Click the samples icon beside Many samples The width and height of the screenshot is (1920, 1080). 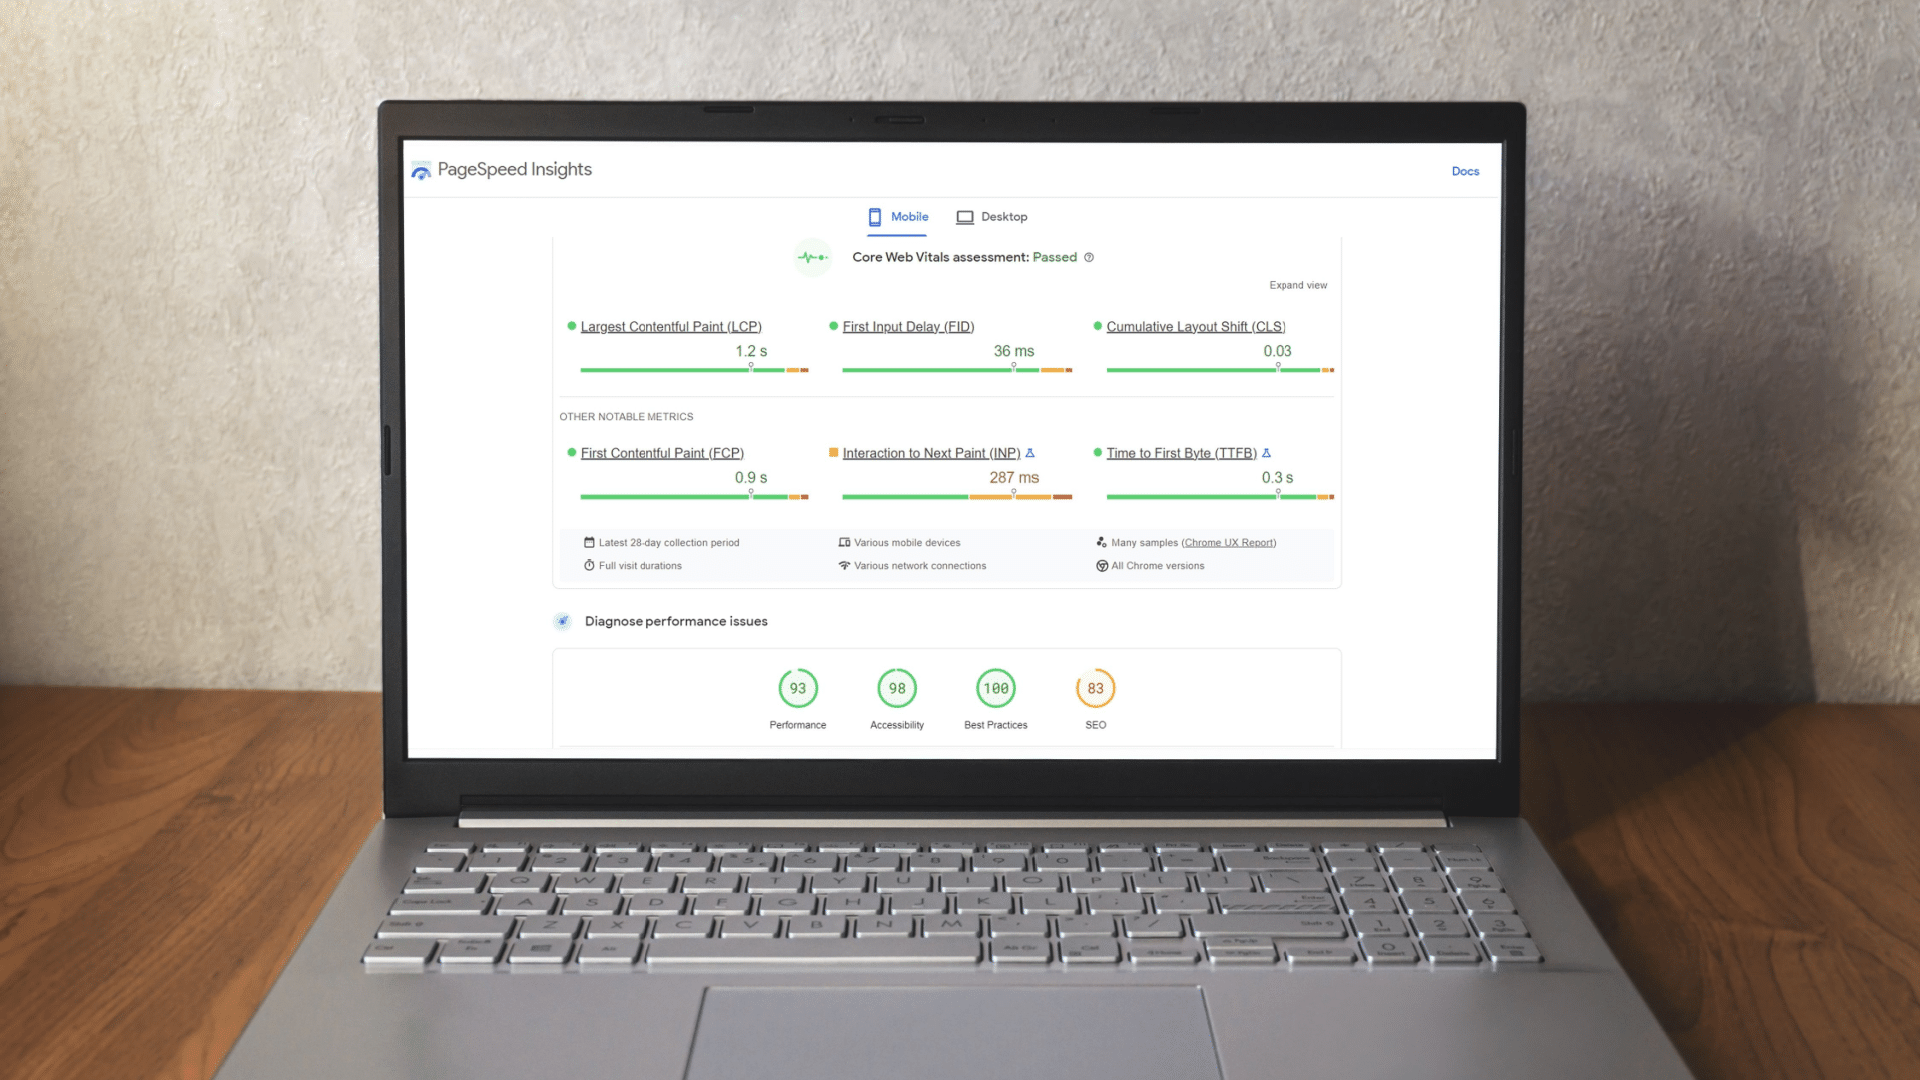click(1101, 542)
